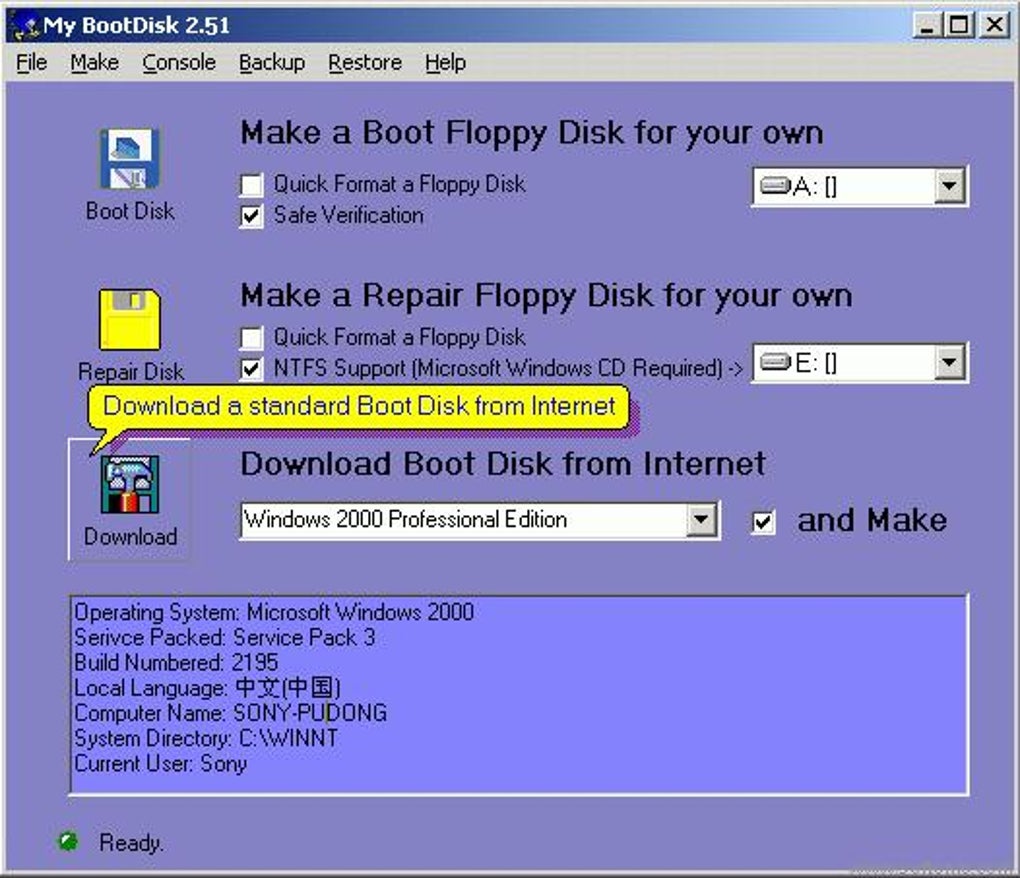
Task: Open the Backup menu
Action: point(272,62)
